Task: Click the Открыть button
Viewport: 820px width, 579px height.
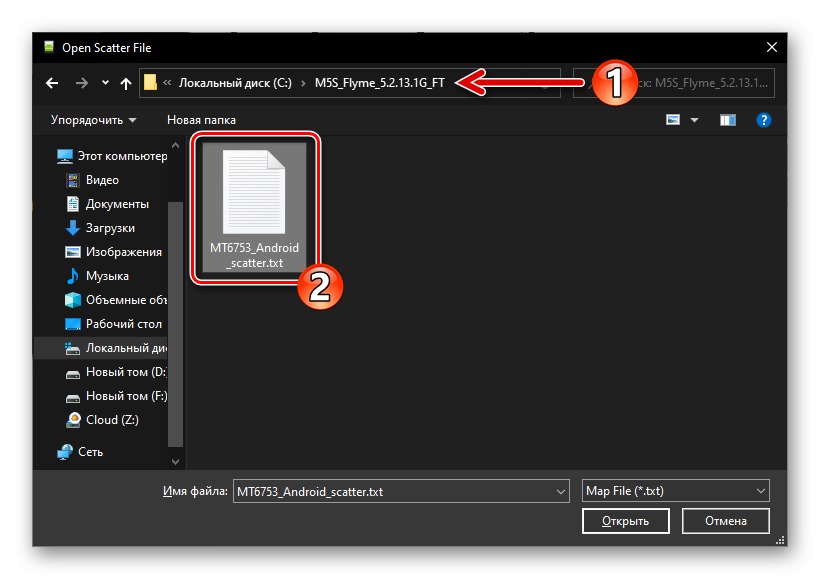Action: tap(625, 521)
